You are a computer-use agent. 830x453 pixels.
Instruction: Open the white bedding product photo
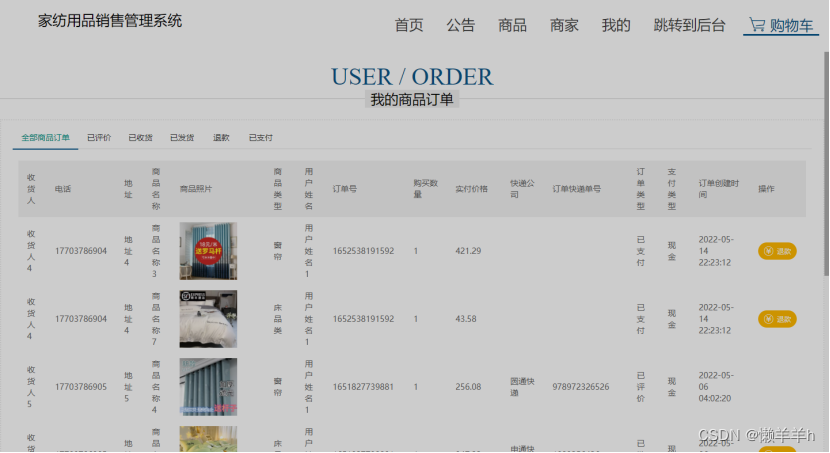(x=208, y=319)
